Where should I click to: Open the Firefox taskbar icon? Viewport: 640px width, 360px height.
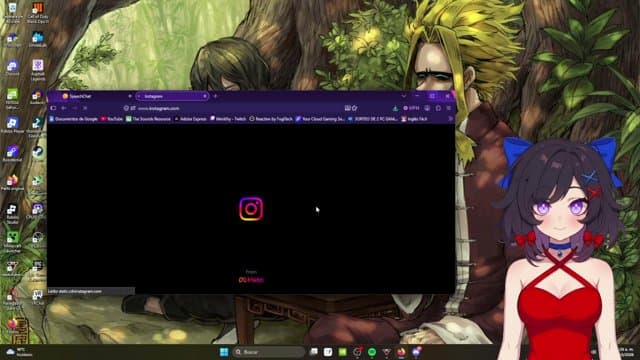[401, 352]
